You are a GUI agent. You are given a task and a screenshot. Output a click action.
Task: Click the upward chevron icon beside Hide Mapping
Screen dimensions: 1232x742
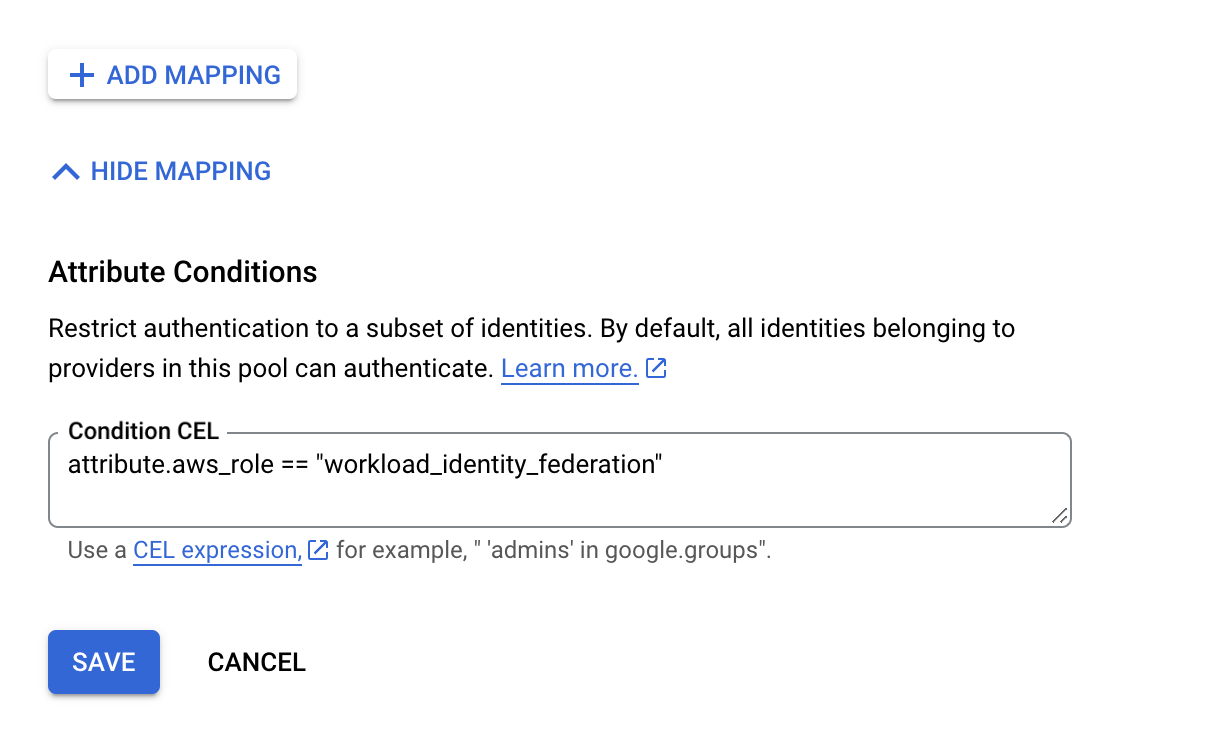click(x=65, y=172)
